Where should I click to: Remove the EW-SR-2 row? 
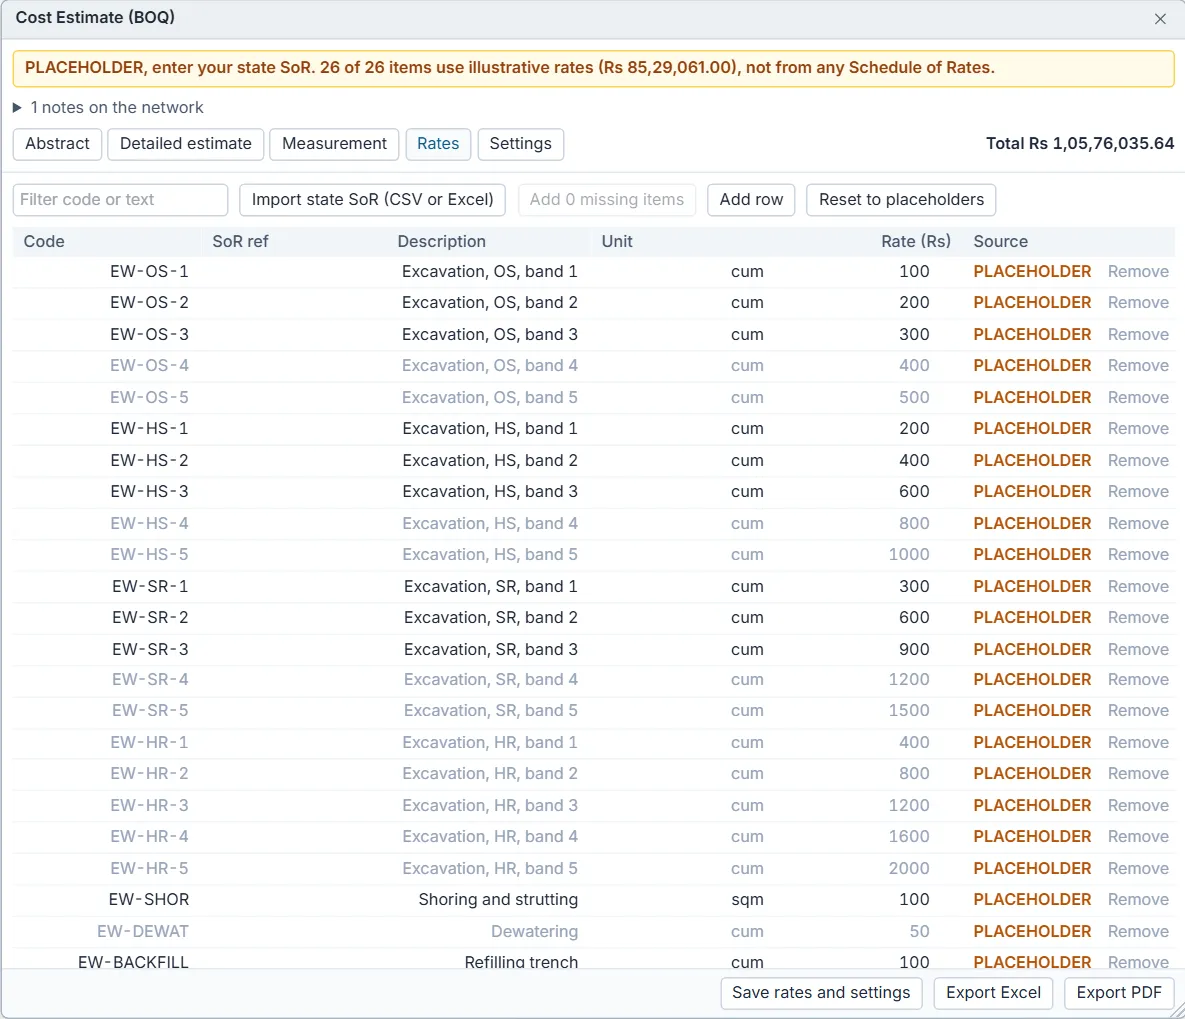pos(1138,617)
